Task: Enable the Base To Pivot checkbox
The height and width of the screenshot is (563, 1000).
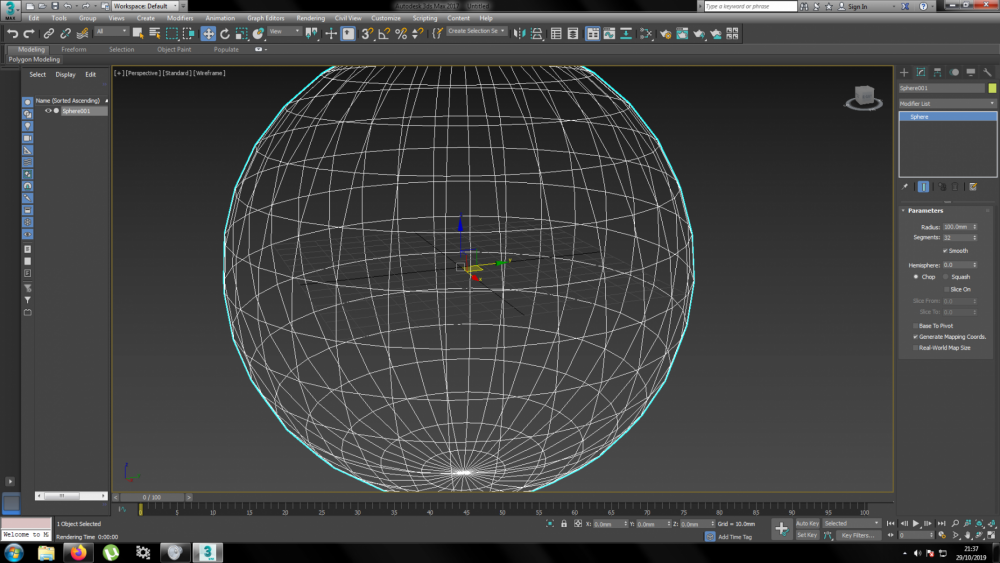Action: coord(915,326)
